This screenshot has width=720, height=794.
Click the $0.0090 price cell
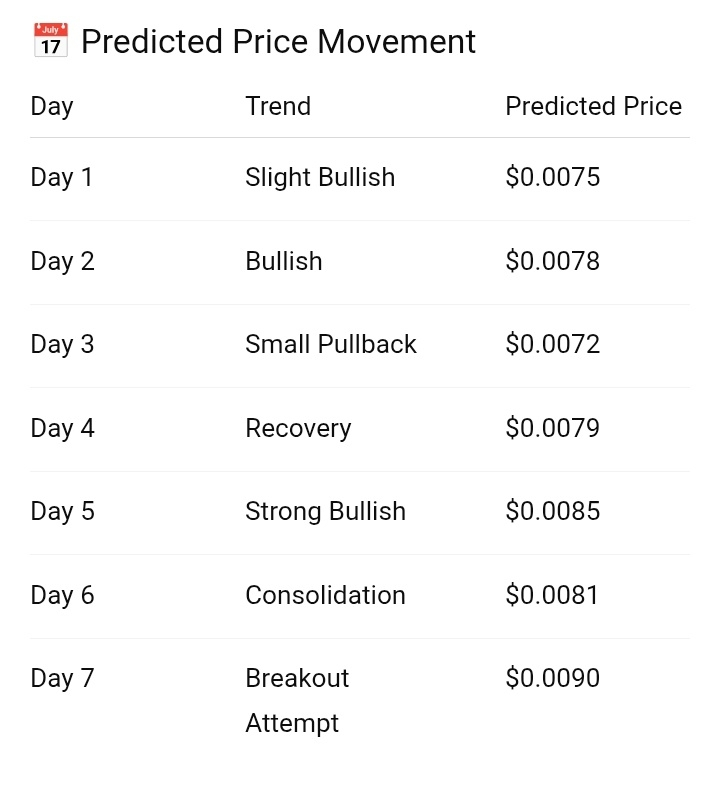553,679
